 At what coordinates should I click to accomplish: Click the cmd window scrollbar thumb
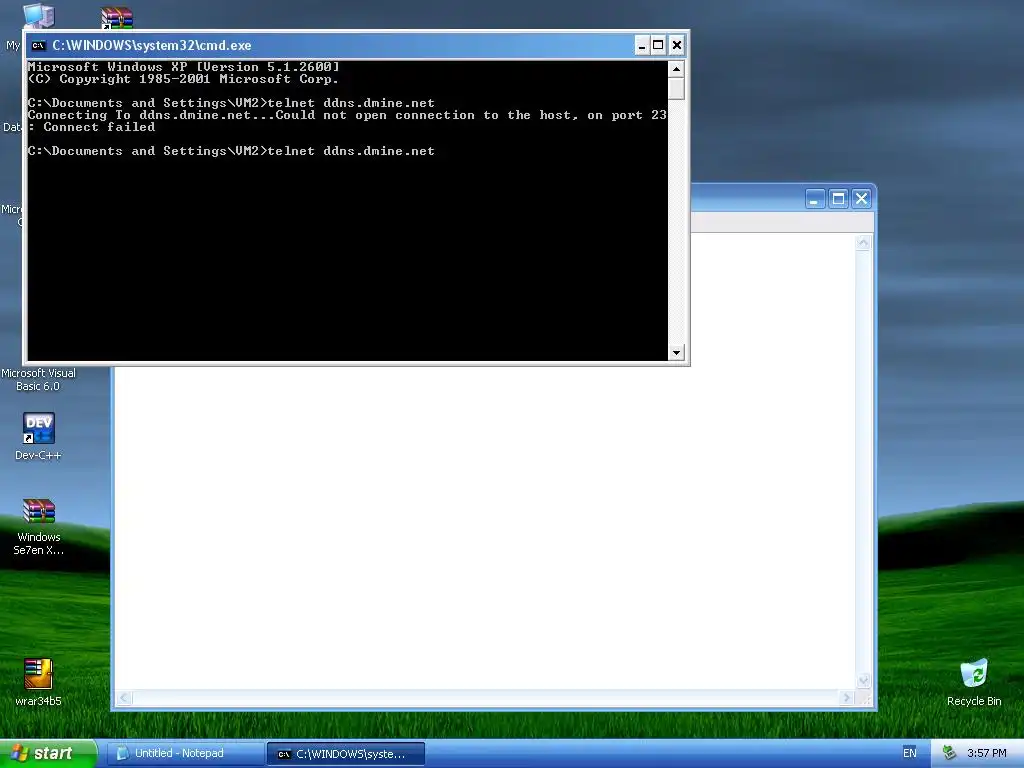click(x=677, y=88)
